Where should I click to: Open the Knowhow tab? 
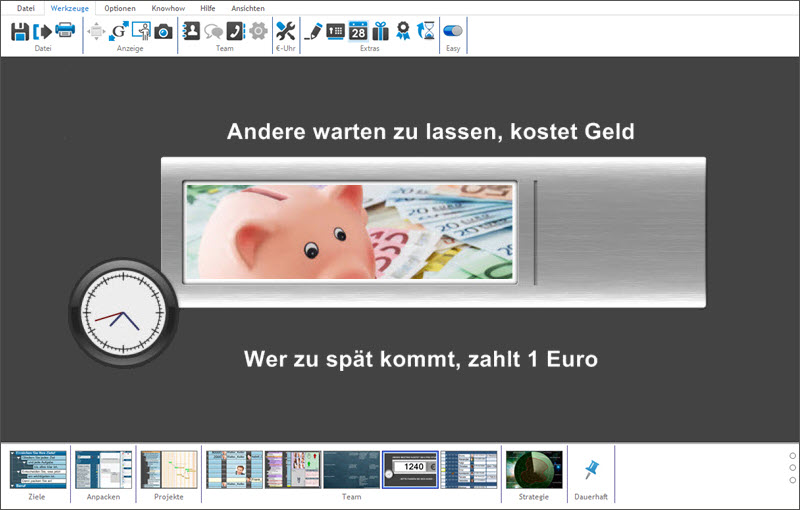(166, 8)
